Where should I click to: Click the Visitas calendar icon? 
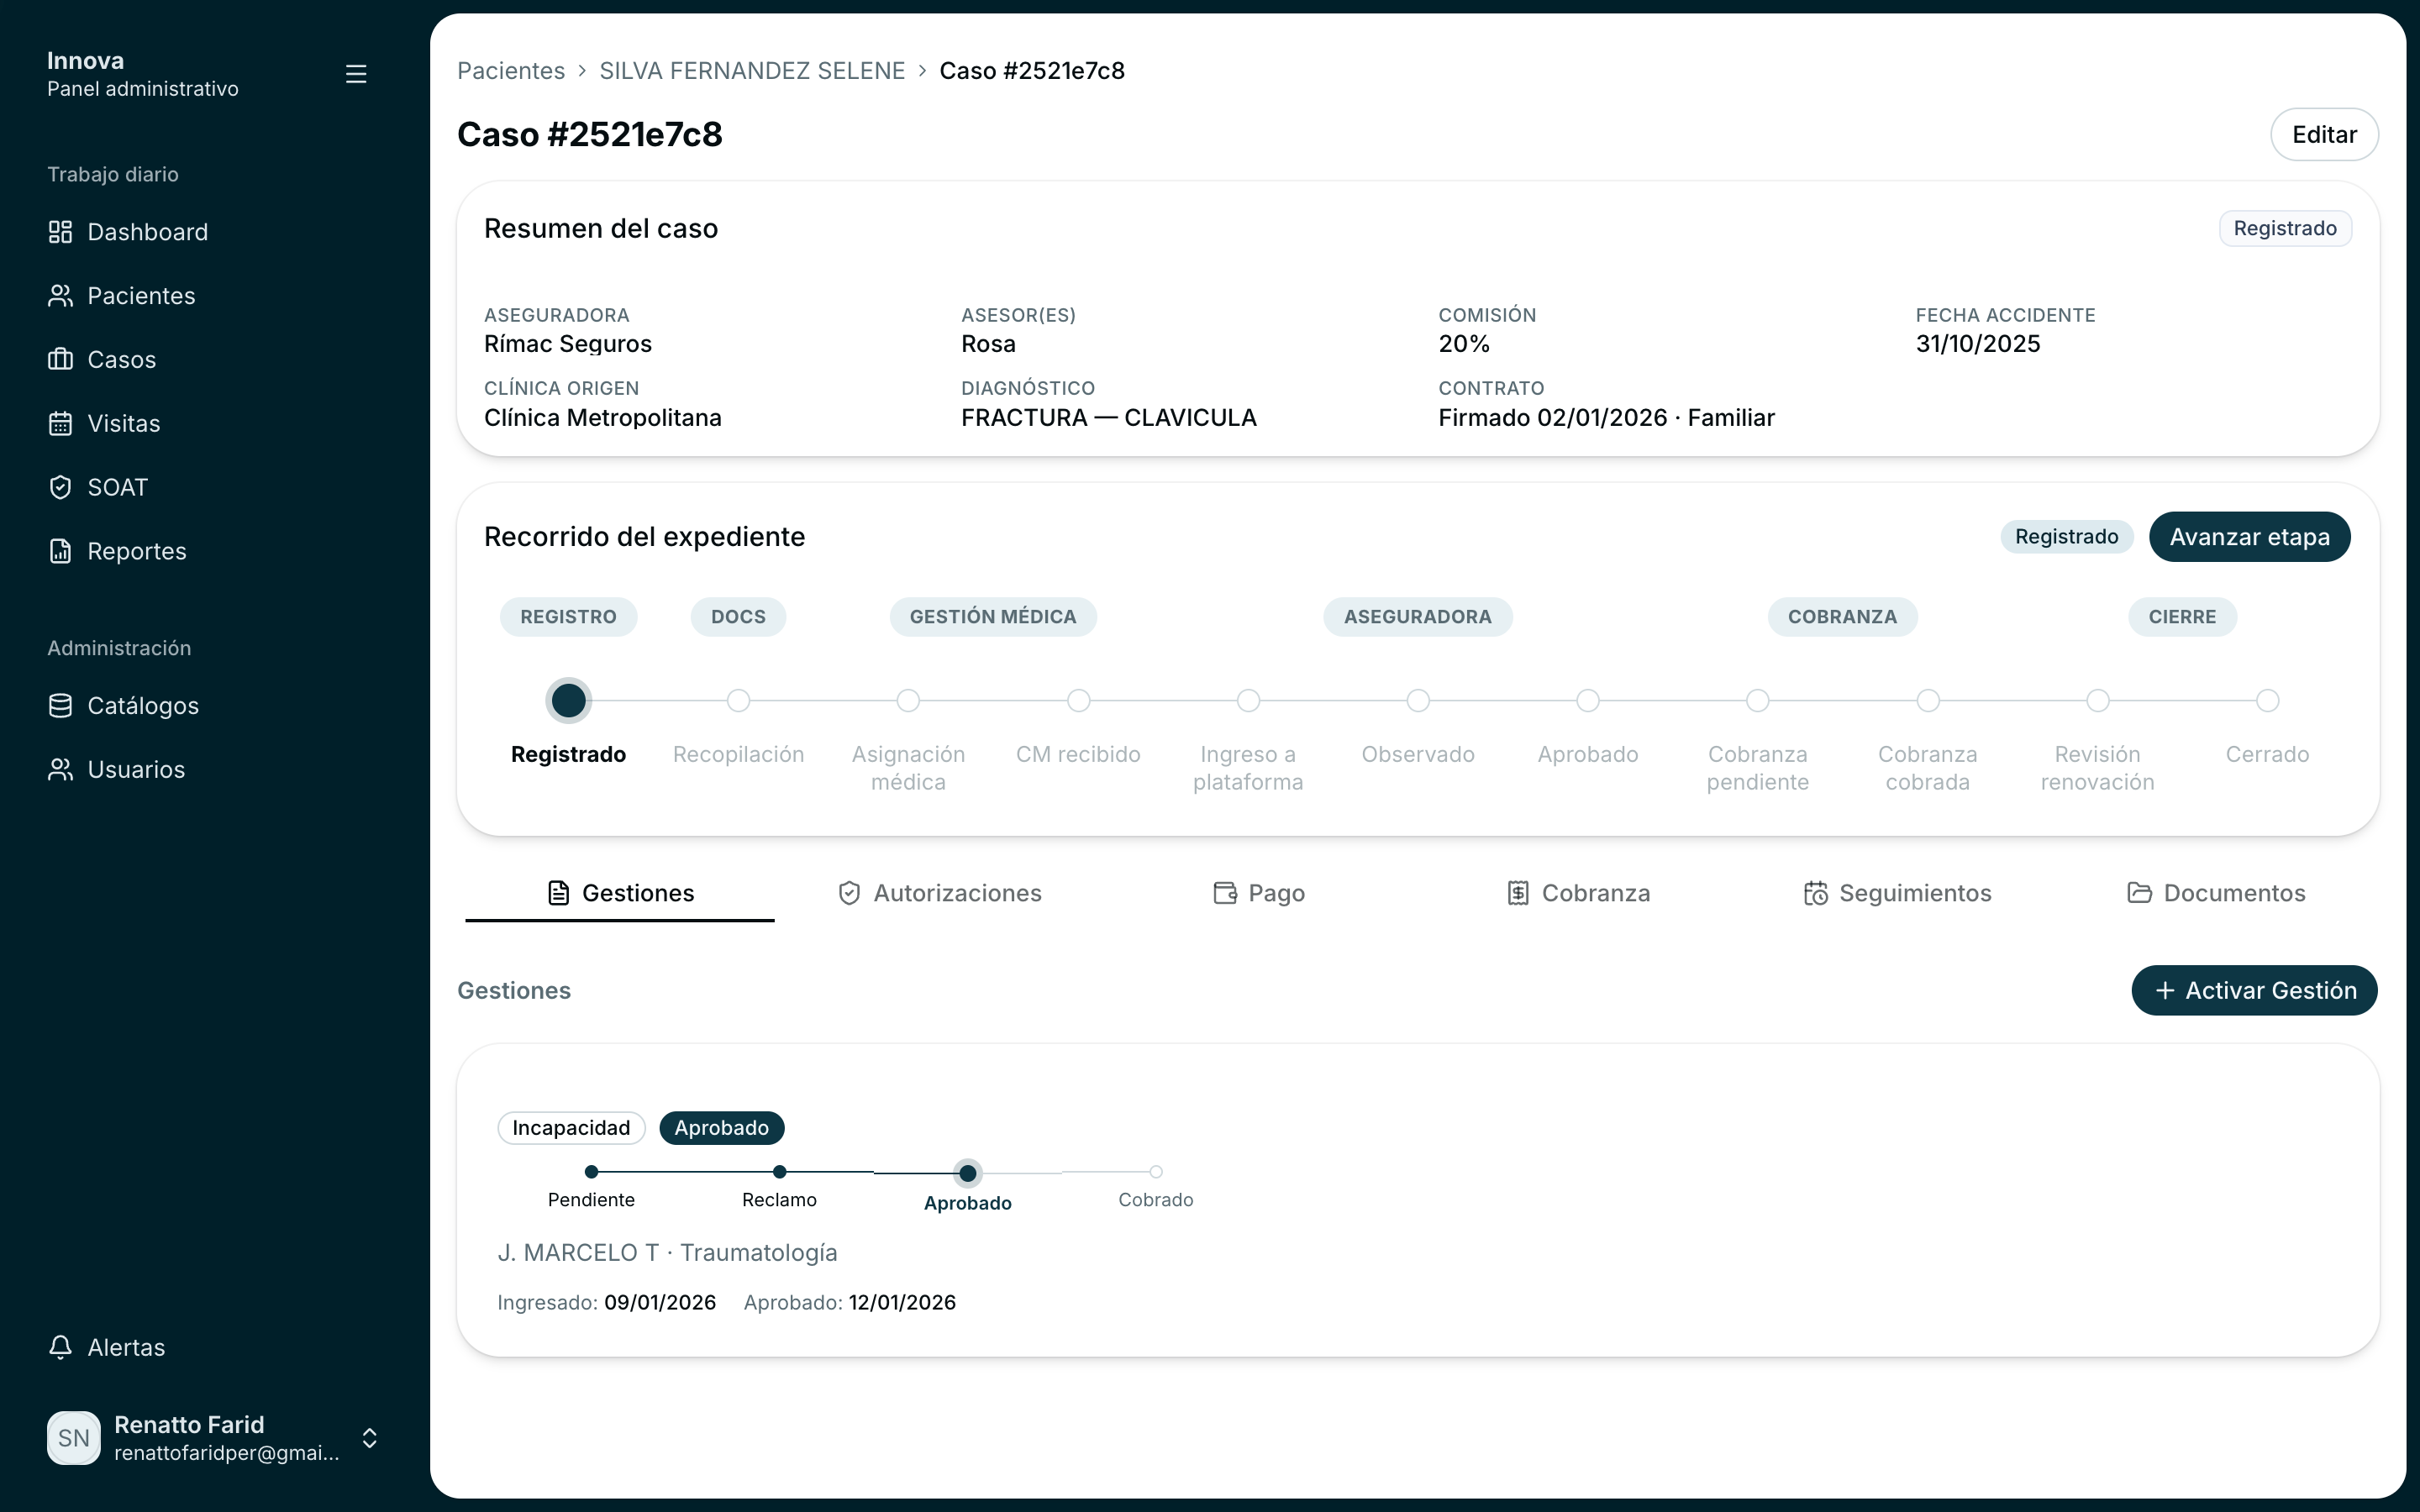[60, 423]
